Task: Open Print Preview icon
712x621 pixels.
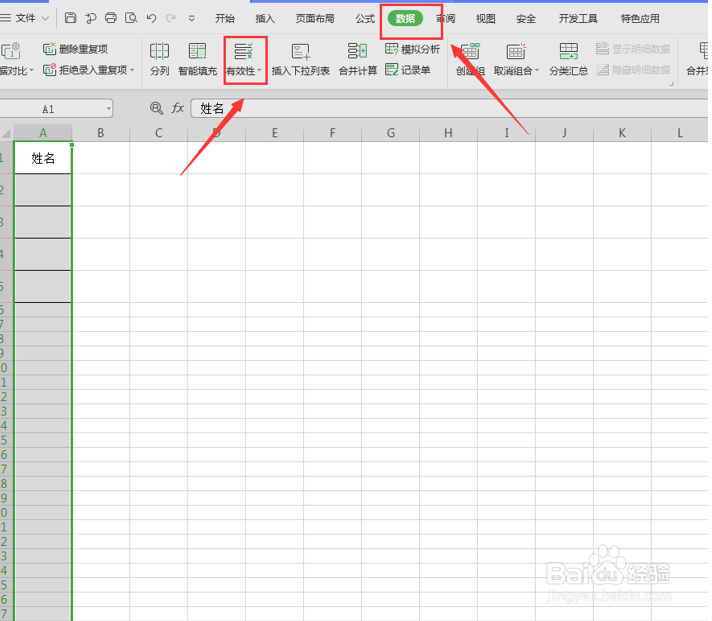Action: point(131,18)
